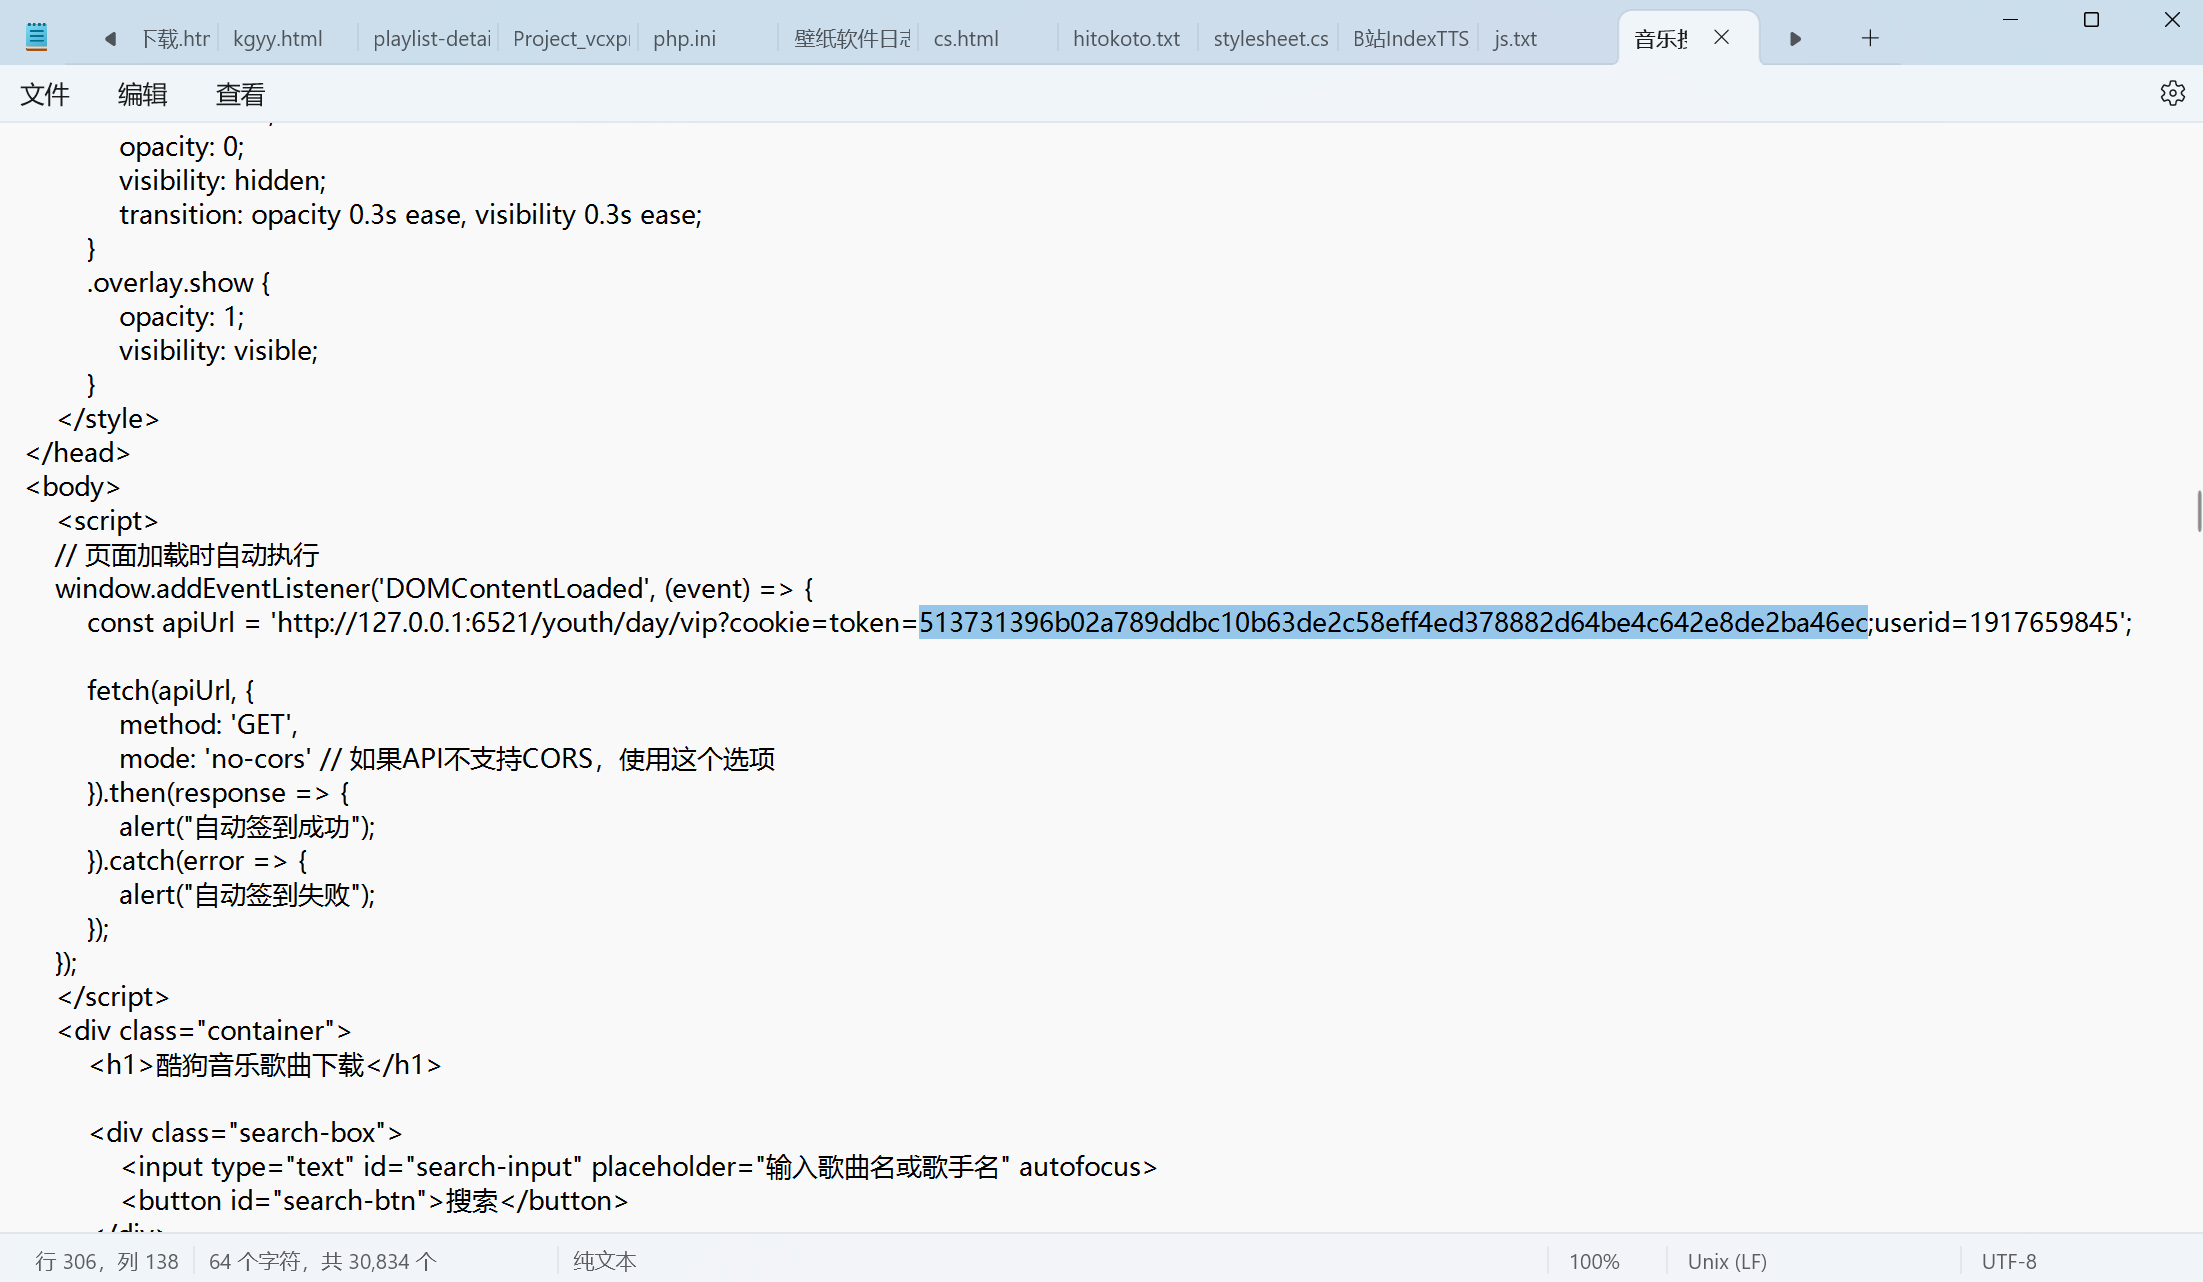Switch to the hitokoto.txt tab

[1126, 39]
